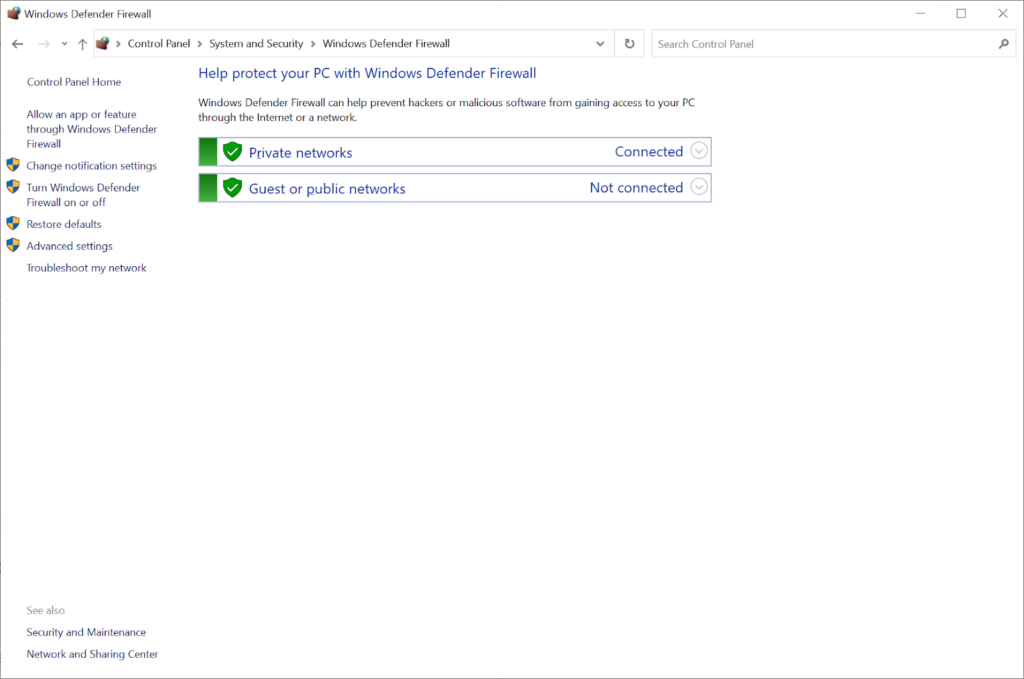
Task: Click the search magnifier icon
Action: pos(1004,44)
